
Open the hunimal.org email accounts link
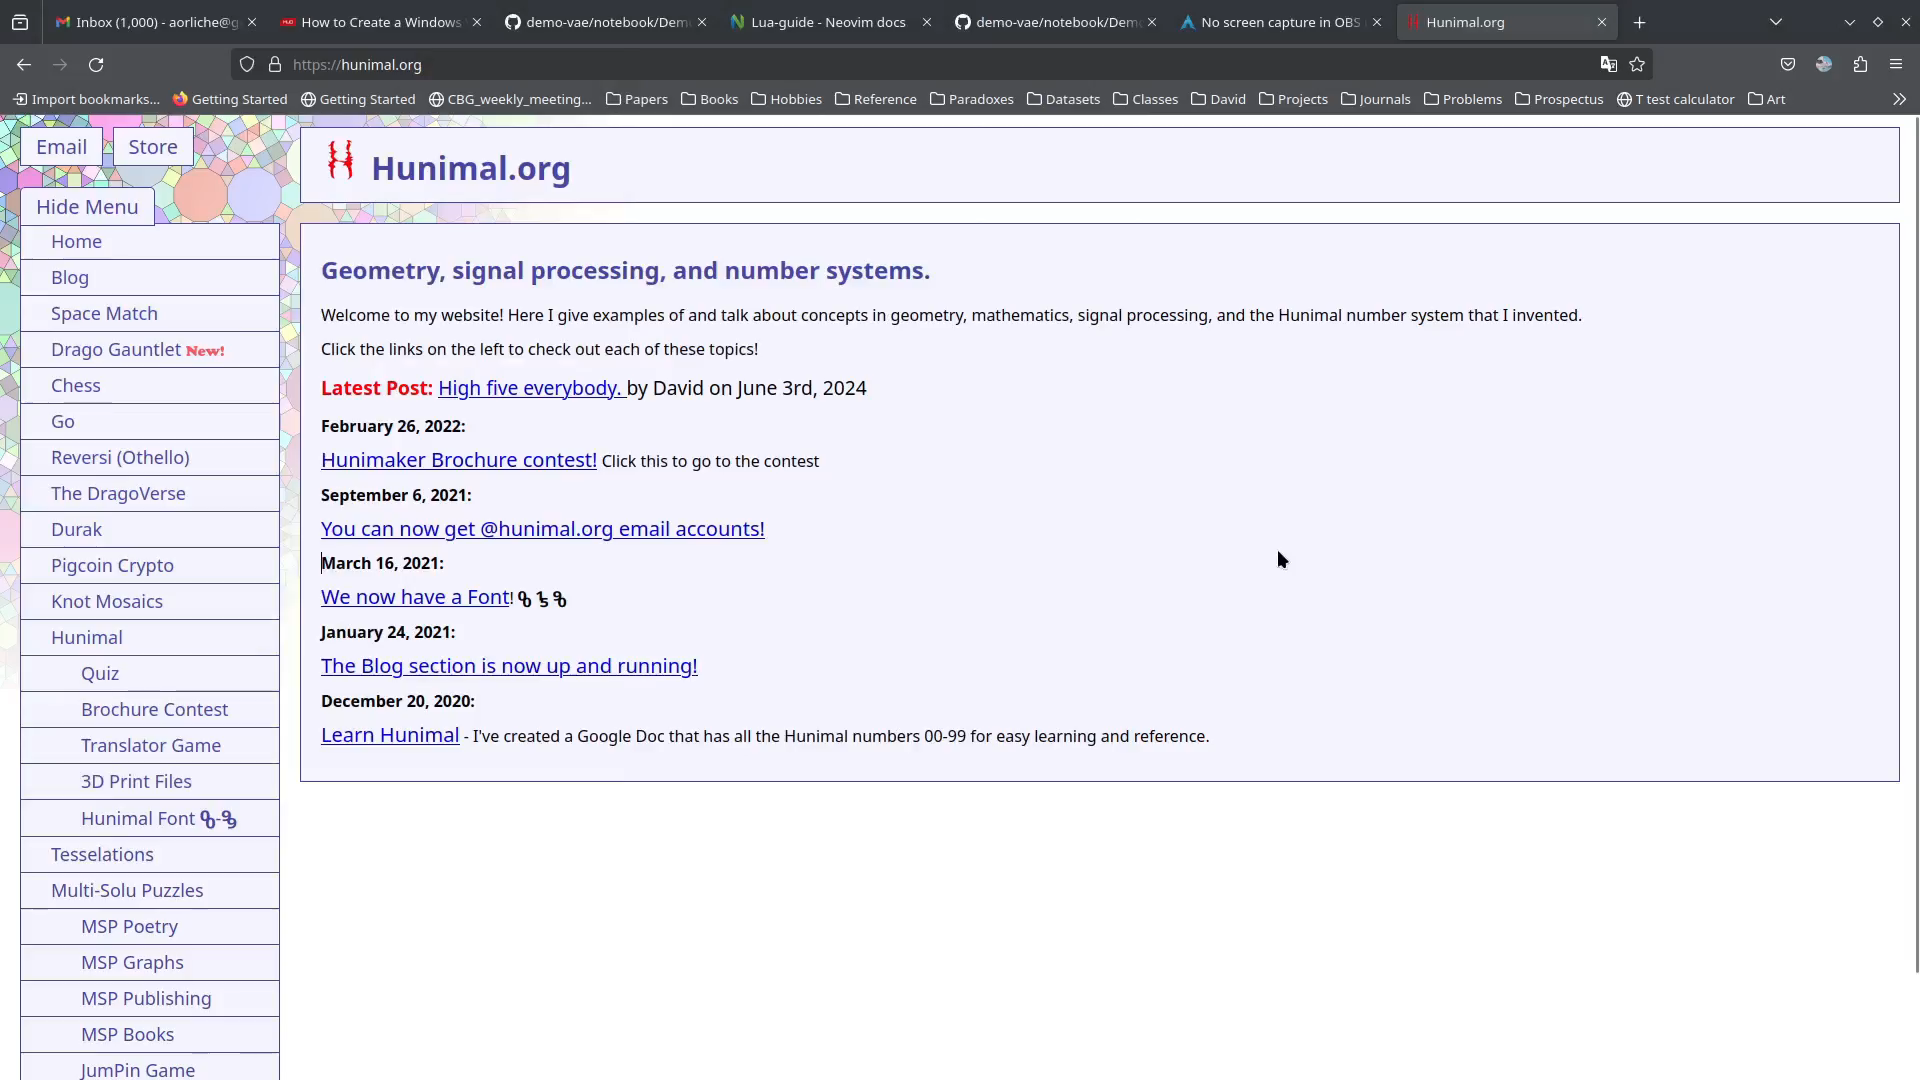(x=543, y=529)
